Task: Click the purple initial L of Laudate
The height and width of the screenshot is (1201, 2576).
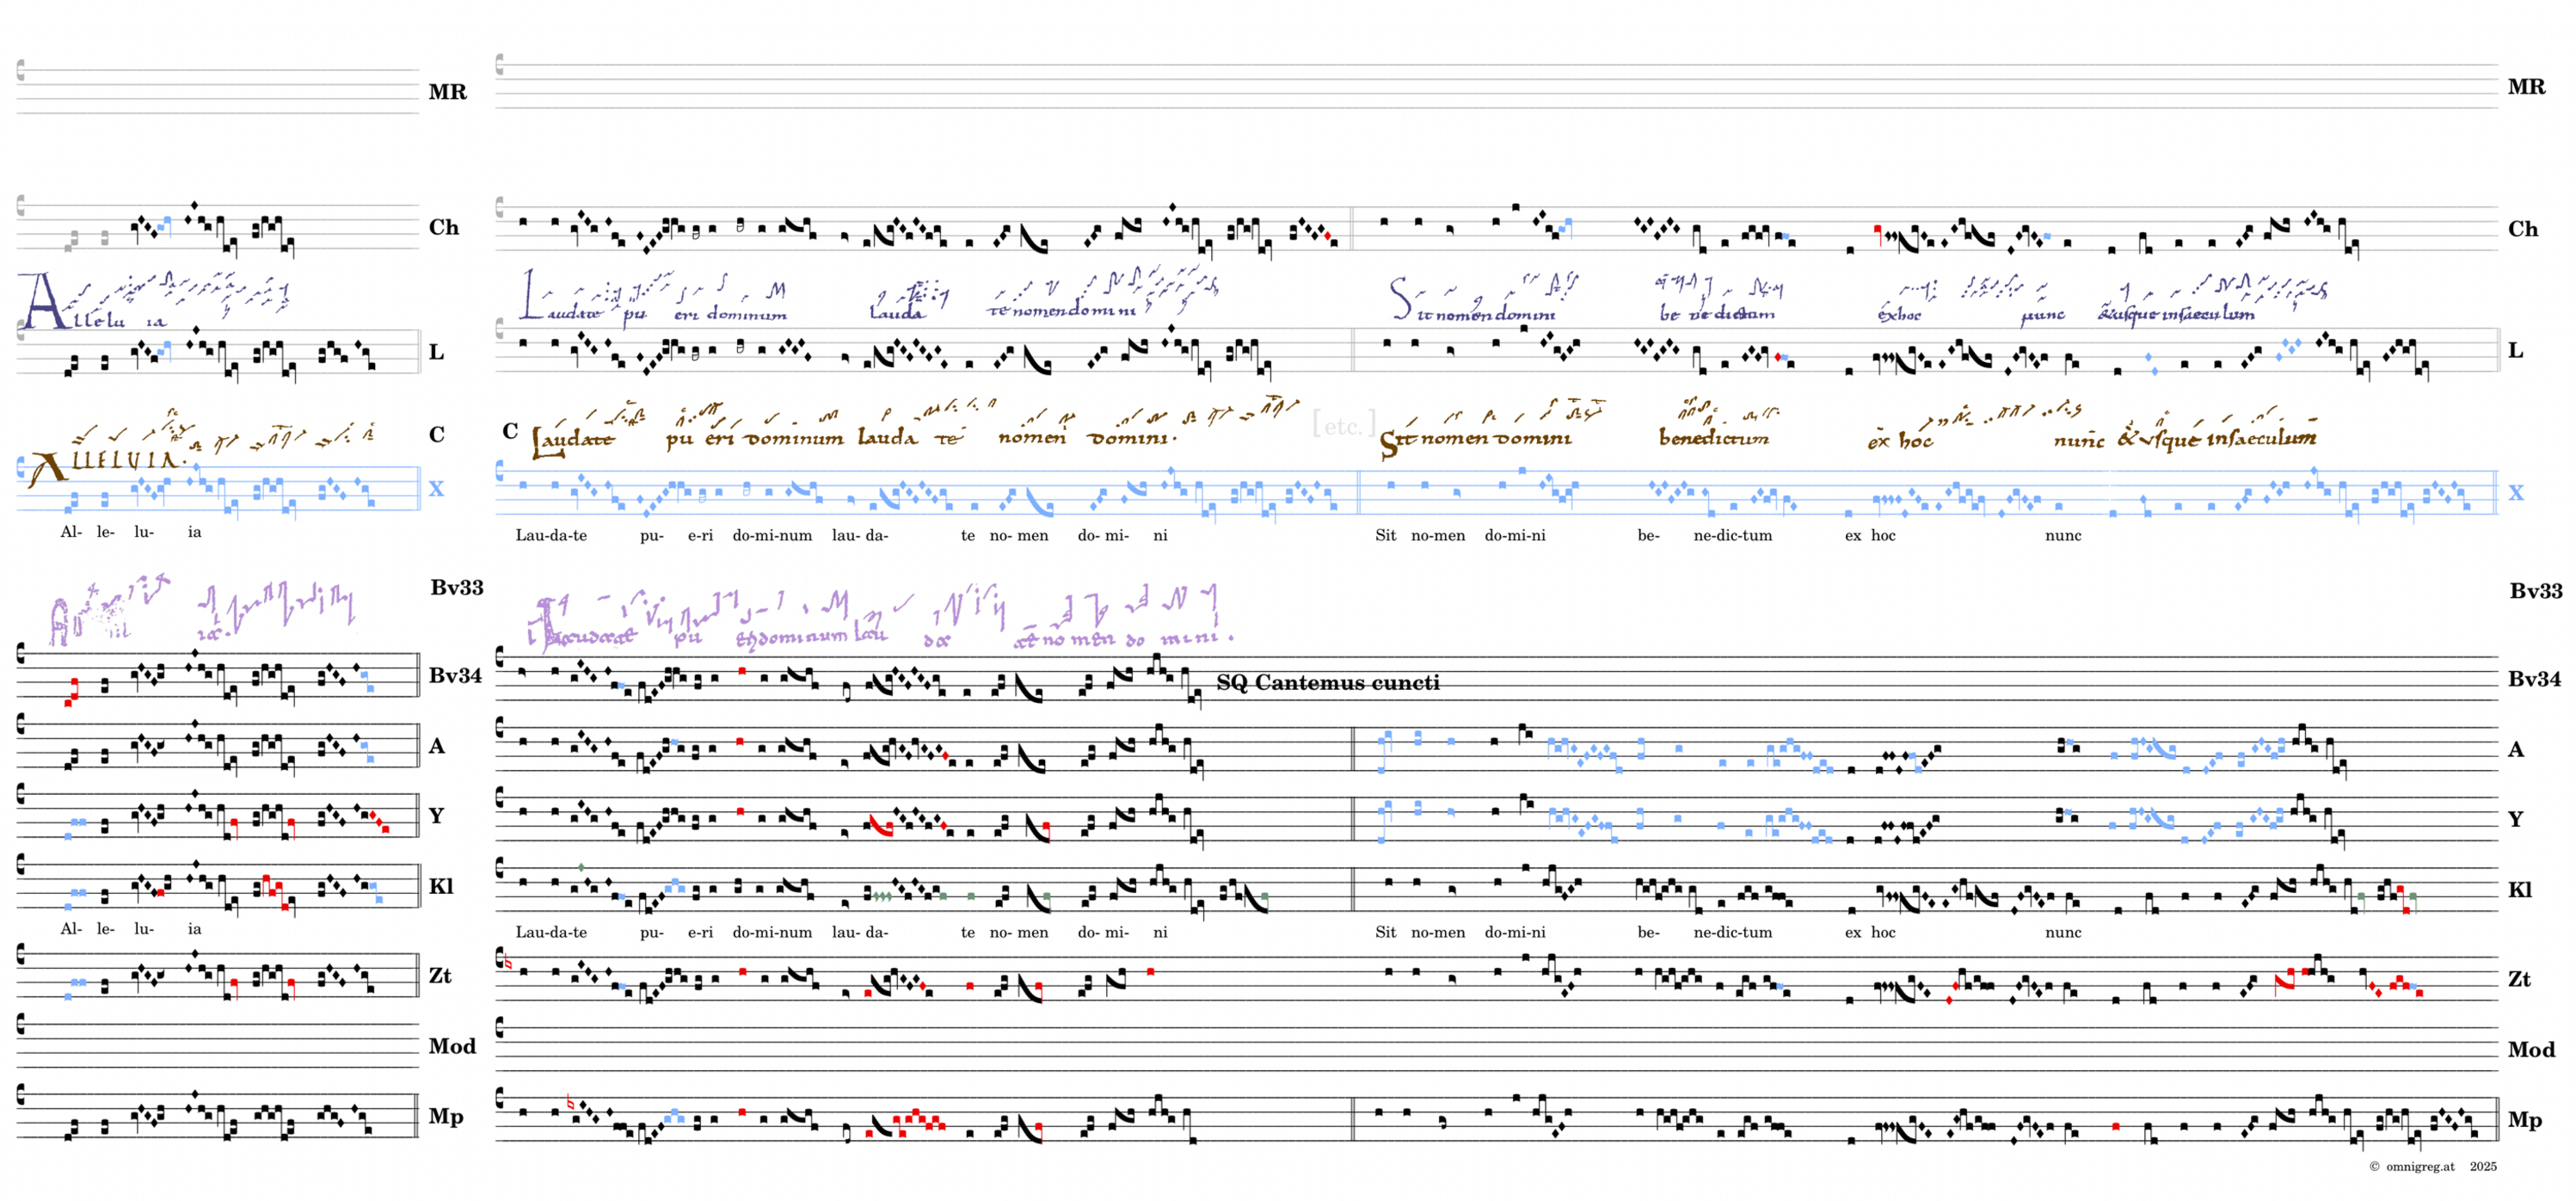Action: point(530,296)
